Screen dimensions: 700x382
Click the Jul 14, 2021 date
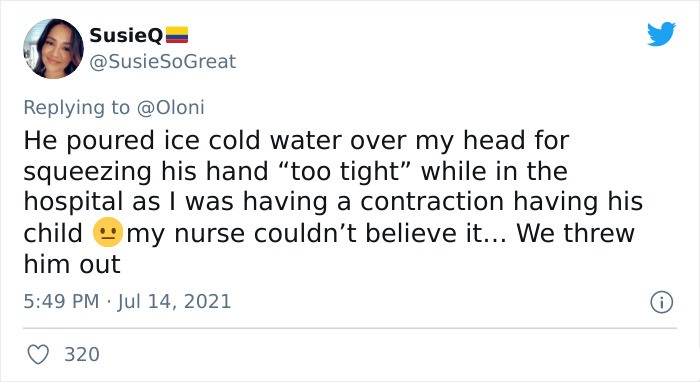click(x=175, y=301)
